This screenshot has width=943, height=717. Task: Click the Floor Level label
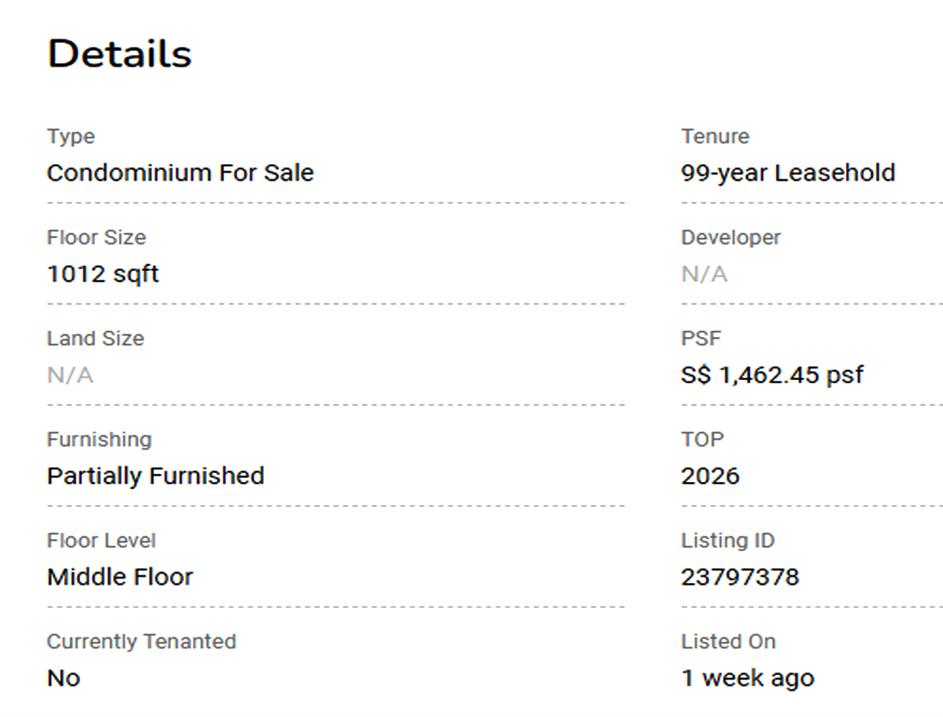coord(101,541)
